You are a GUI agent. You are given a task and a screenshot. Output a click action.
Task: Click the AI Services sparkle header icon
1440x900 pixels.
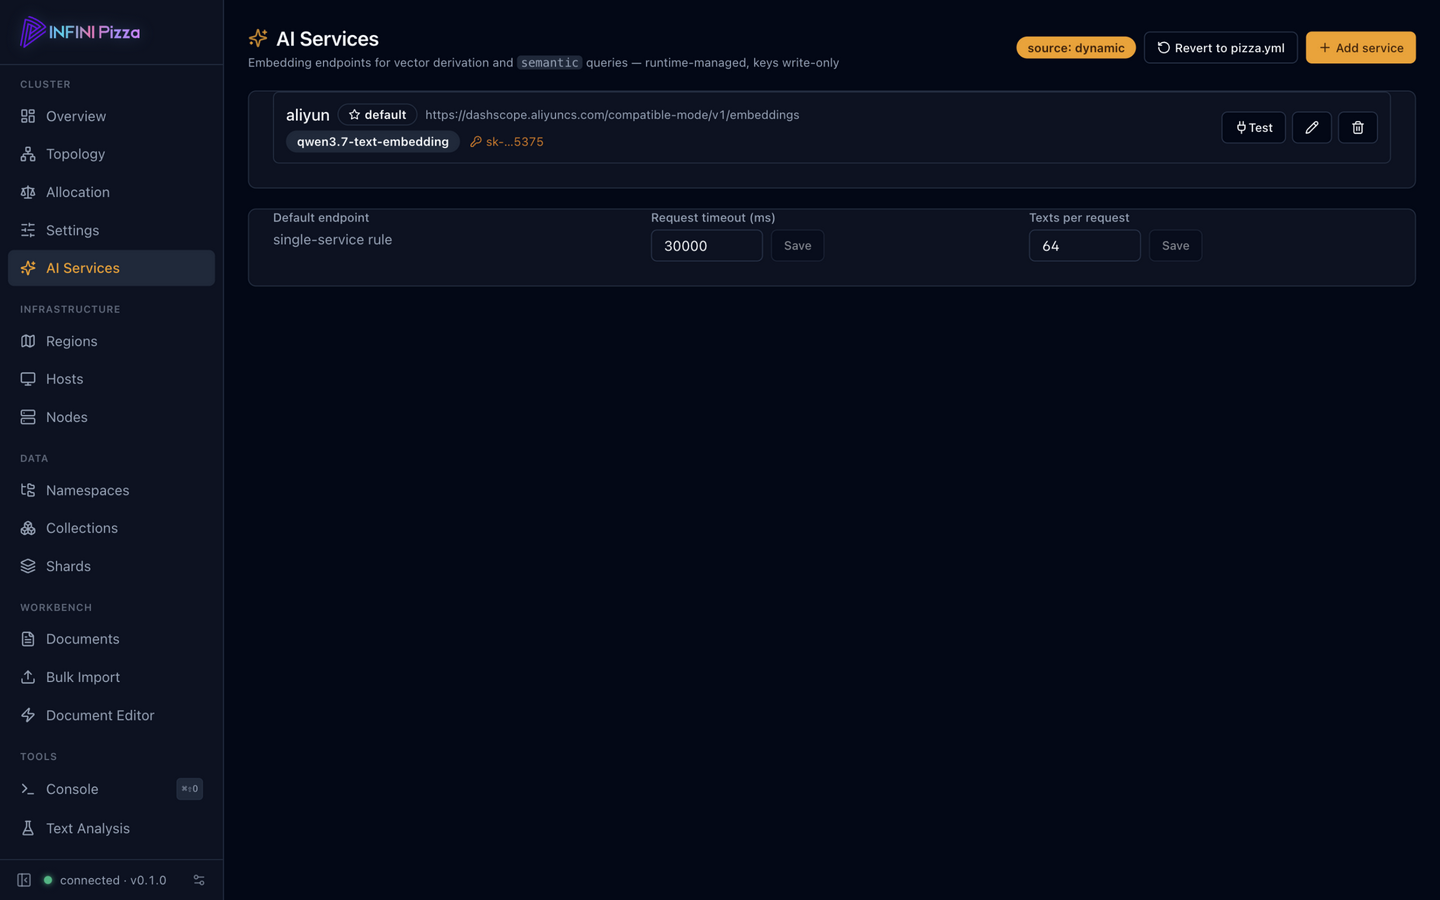click(x=258, y=38)
